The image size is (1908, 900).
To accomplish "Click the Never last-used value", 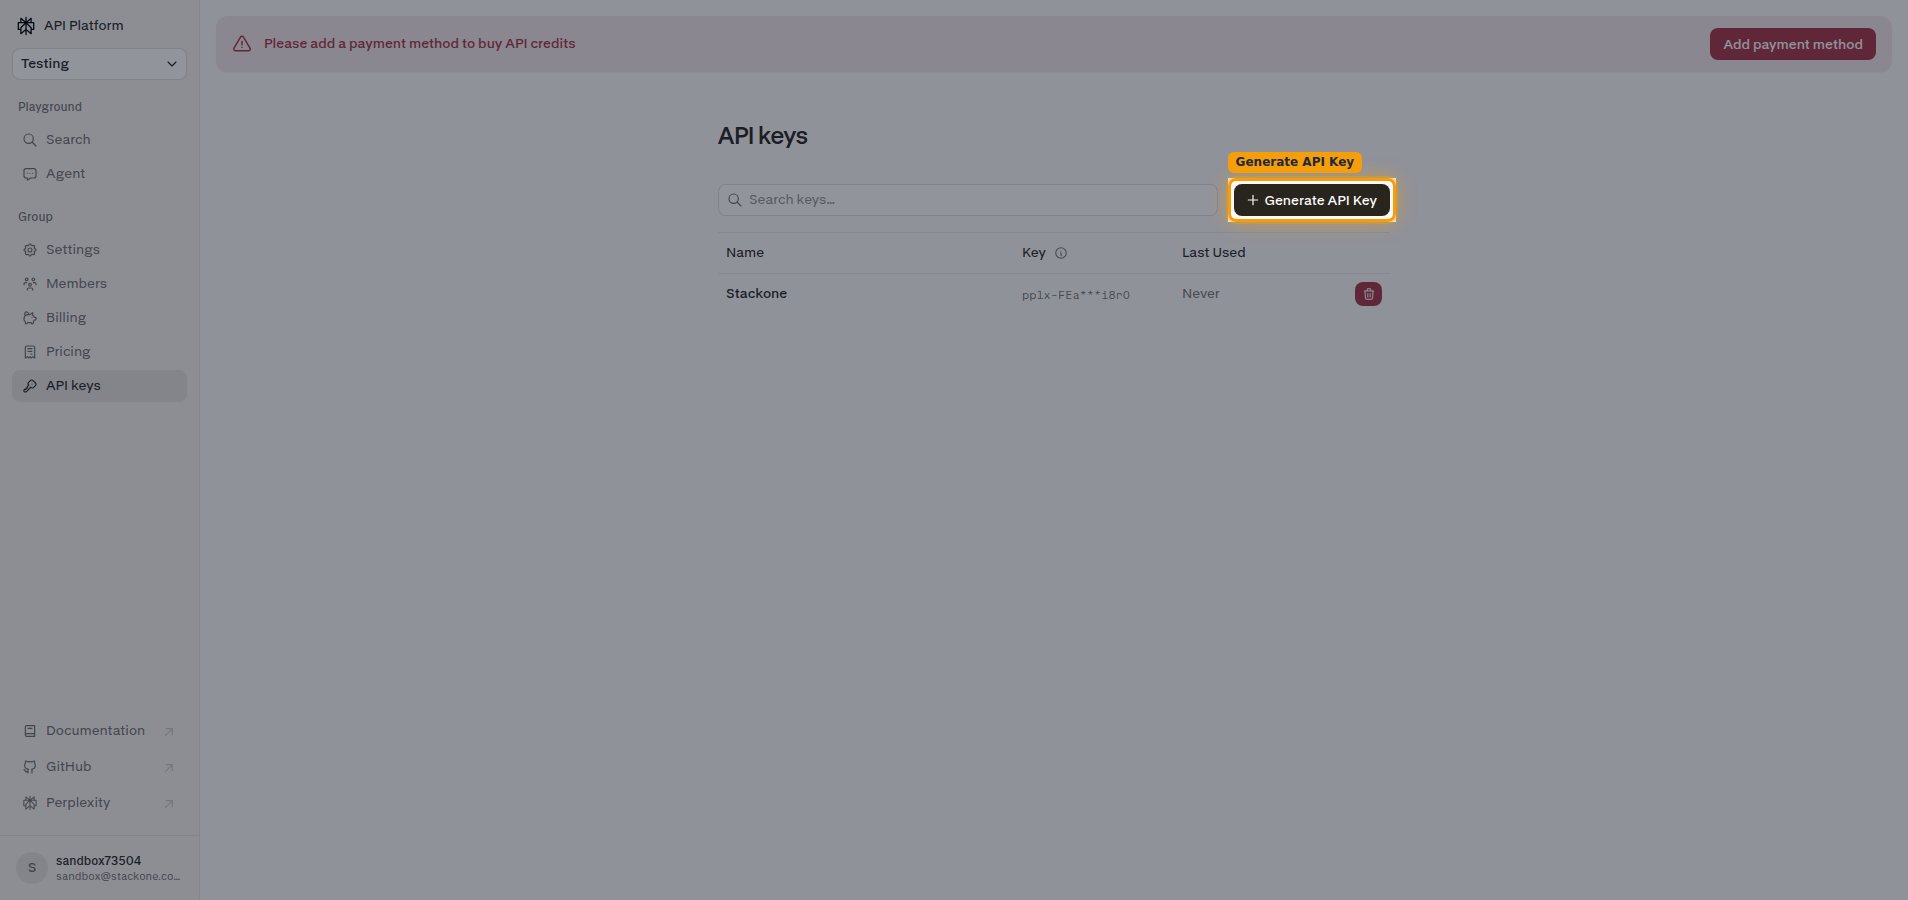I will [x=1200, y=294].
